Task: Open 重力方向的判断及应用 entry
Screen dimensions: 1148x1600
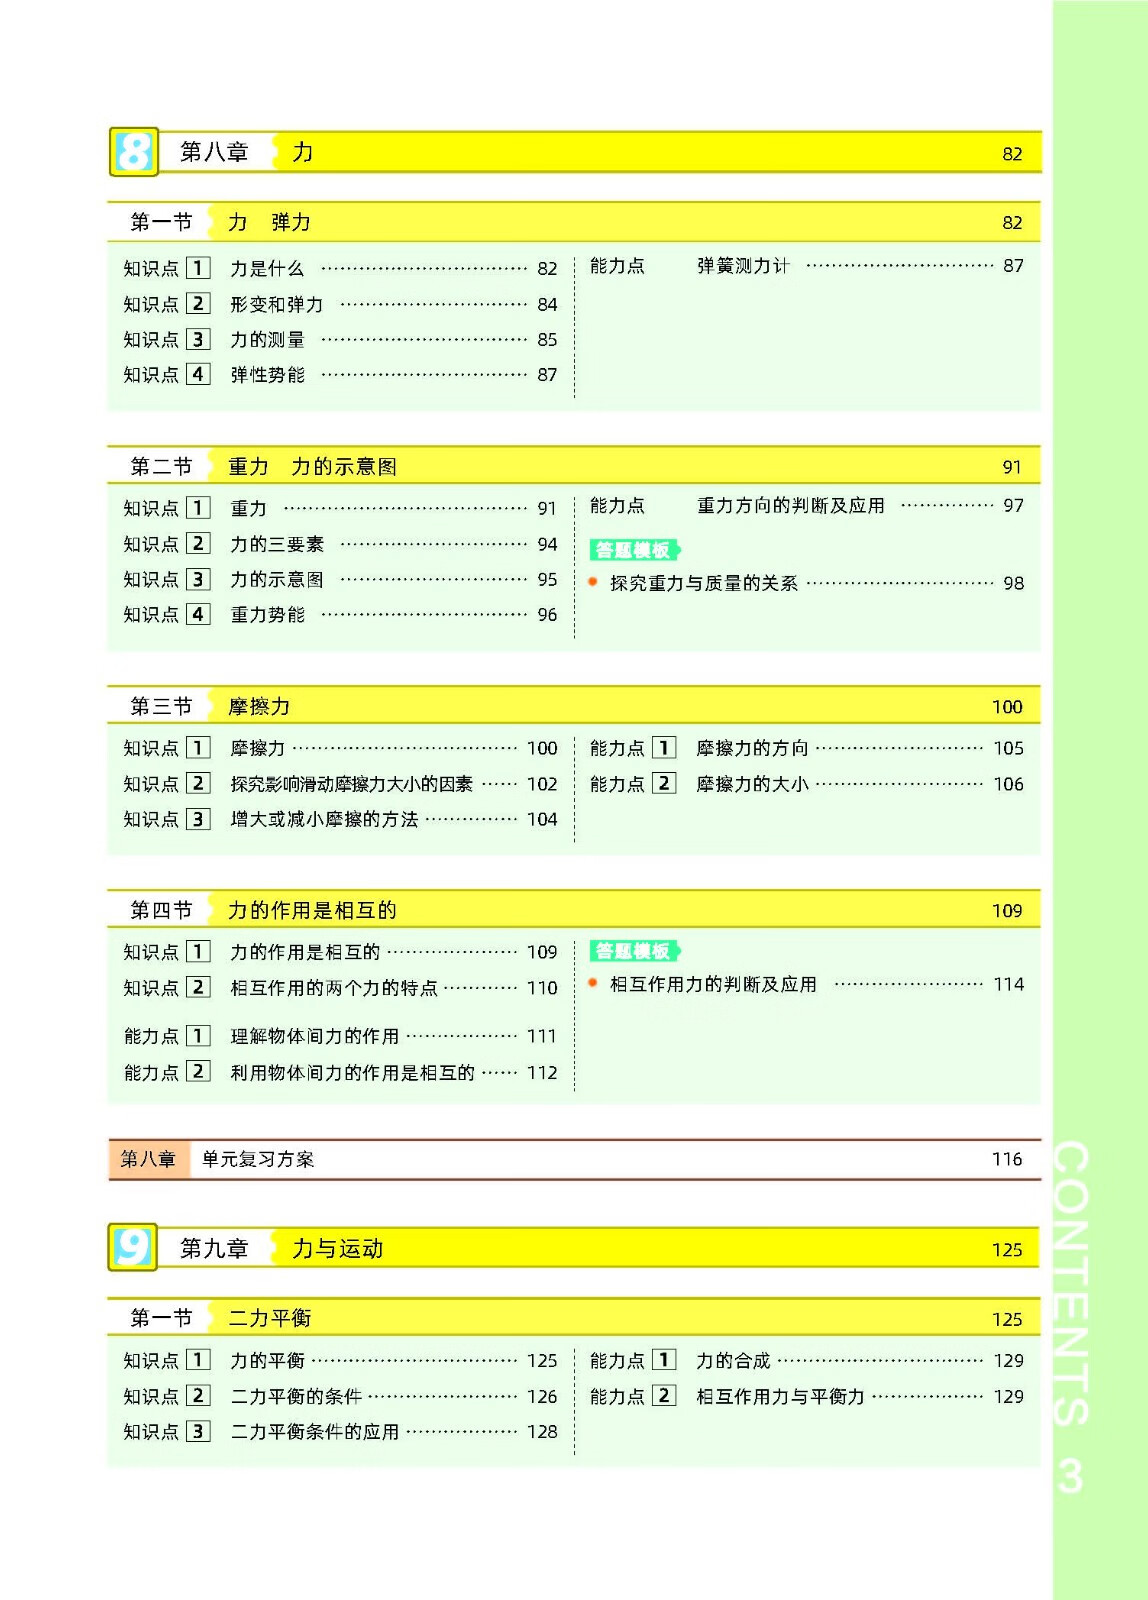Action: pyautogui.click(x=790, y=506)
